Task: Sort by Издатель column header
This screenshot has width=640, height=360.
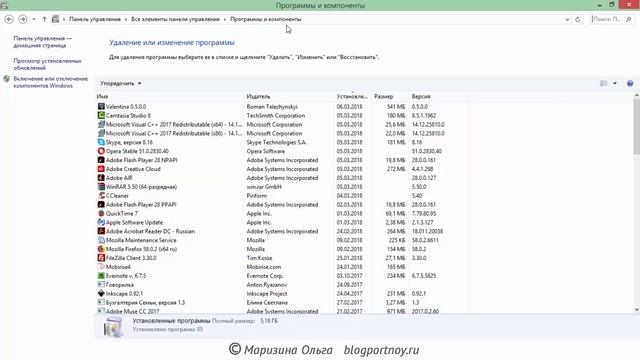Action: click(x=258, y=96)
